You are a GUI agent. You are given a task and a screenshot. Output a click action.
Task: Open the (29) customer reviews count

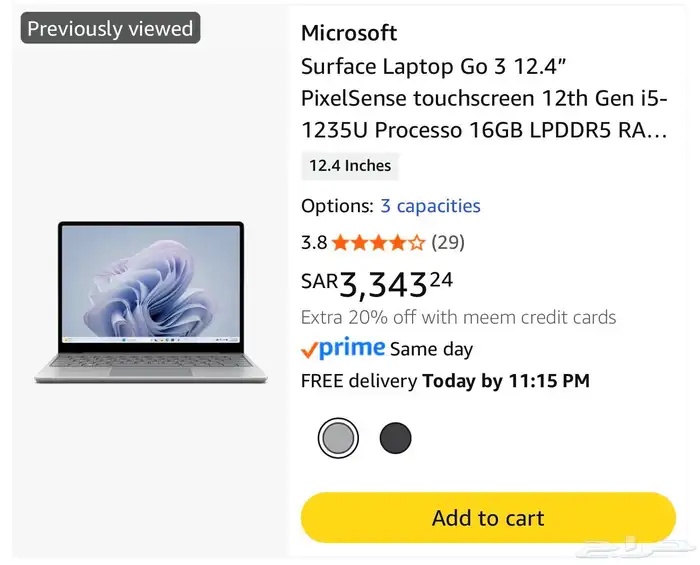[448, 242]
